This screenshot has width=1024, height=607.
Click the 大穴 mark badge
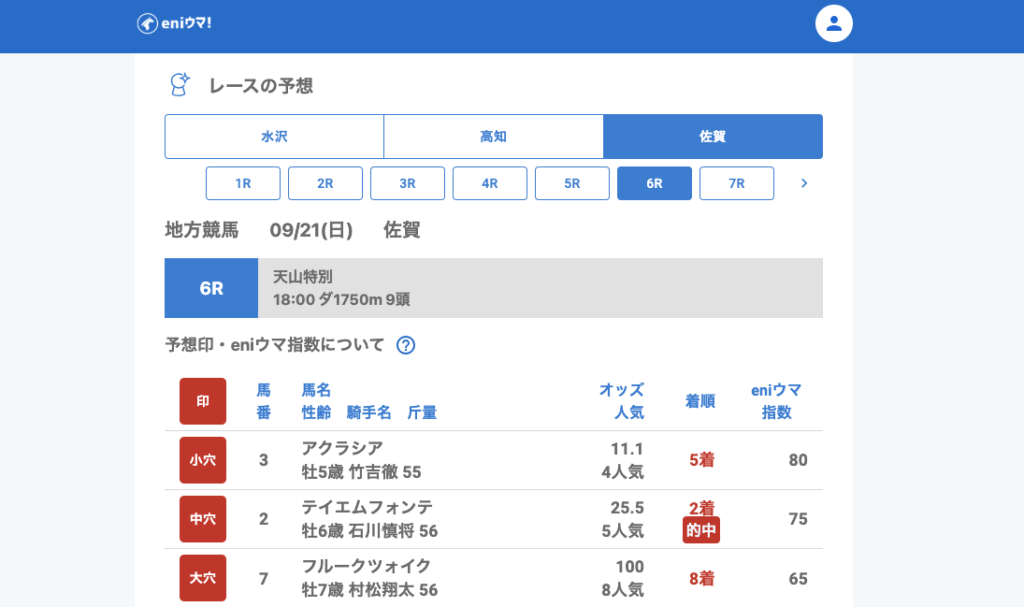(203, 578)
